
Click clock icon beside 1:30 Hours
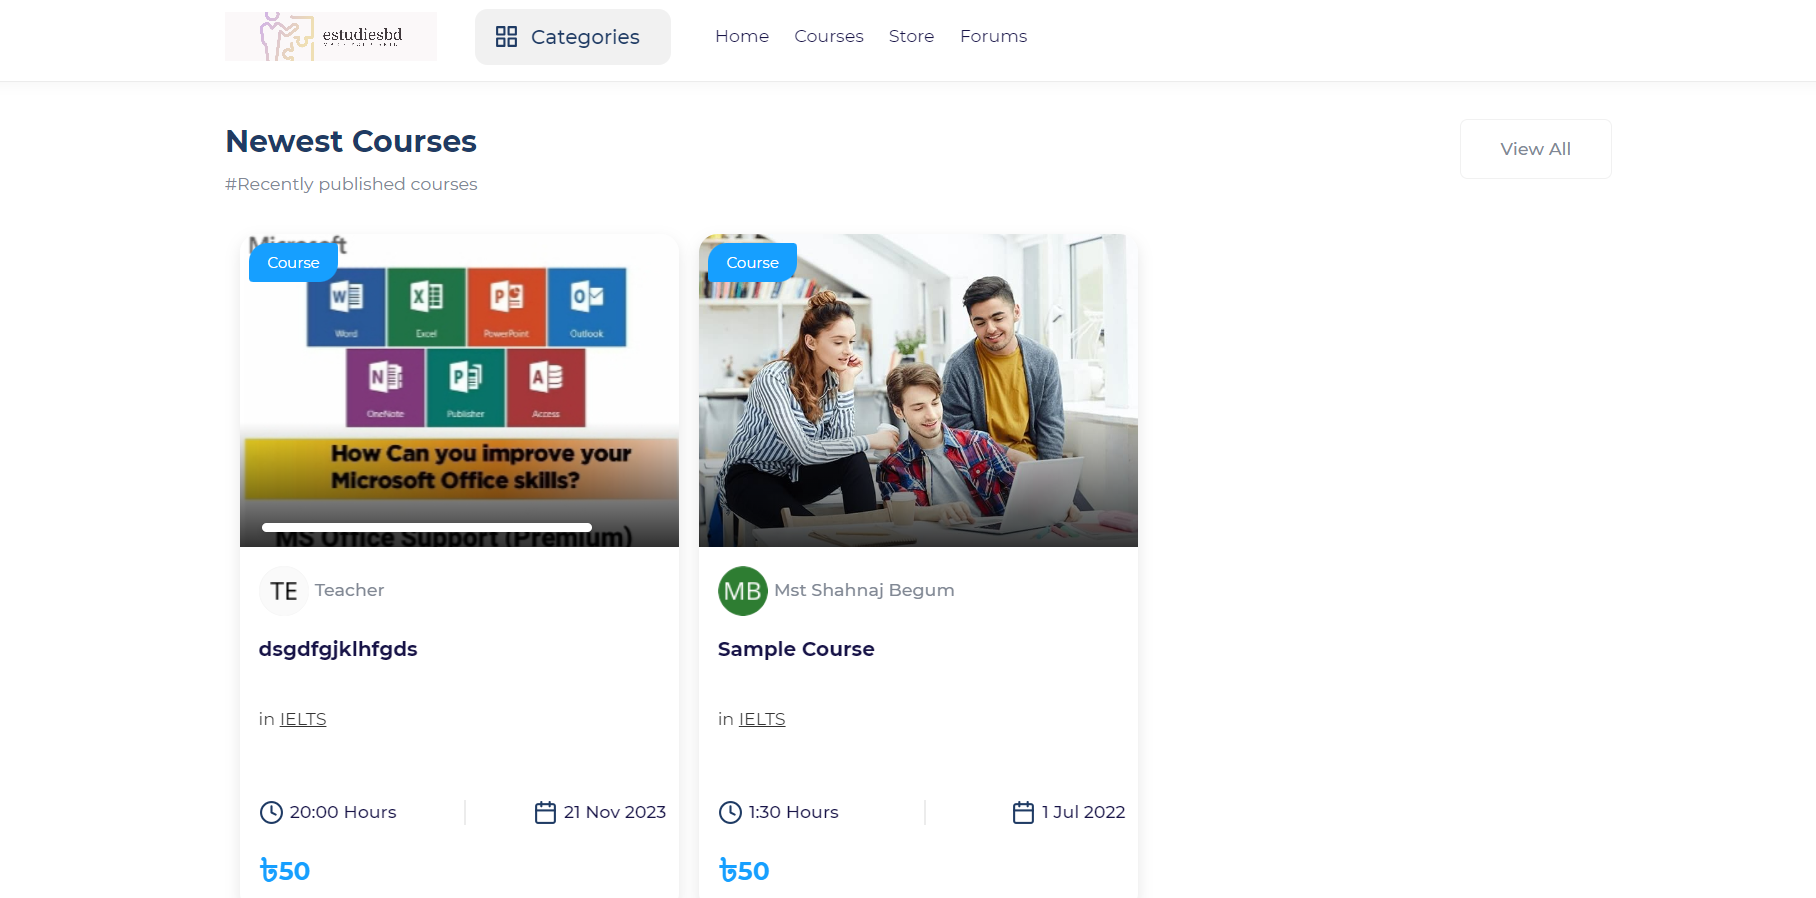pos(730,812)
